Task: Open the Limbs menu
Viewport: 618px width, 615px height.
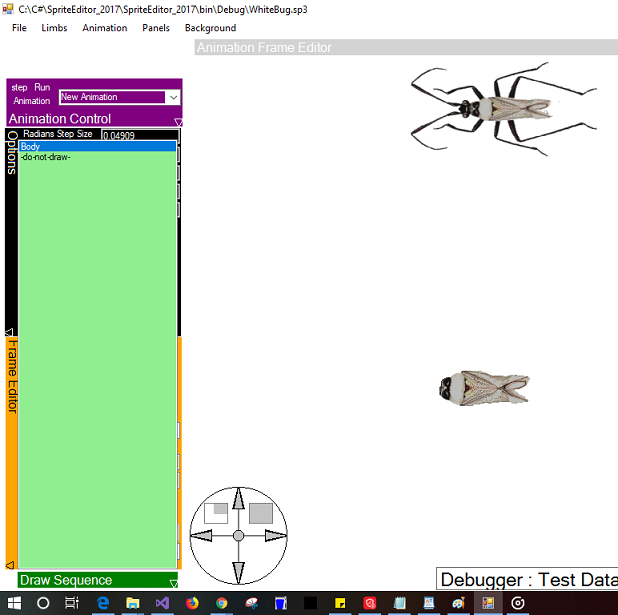Action: point(54,28)
